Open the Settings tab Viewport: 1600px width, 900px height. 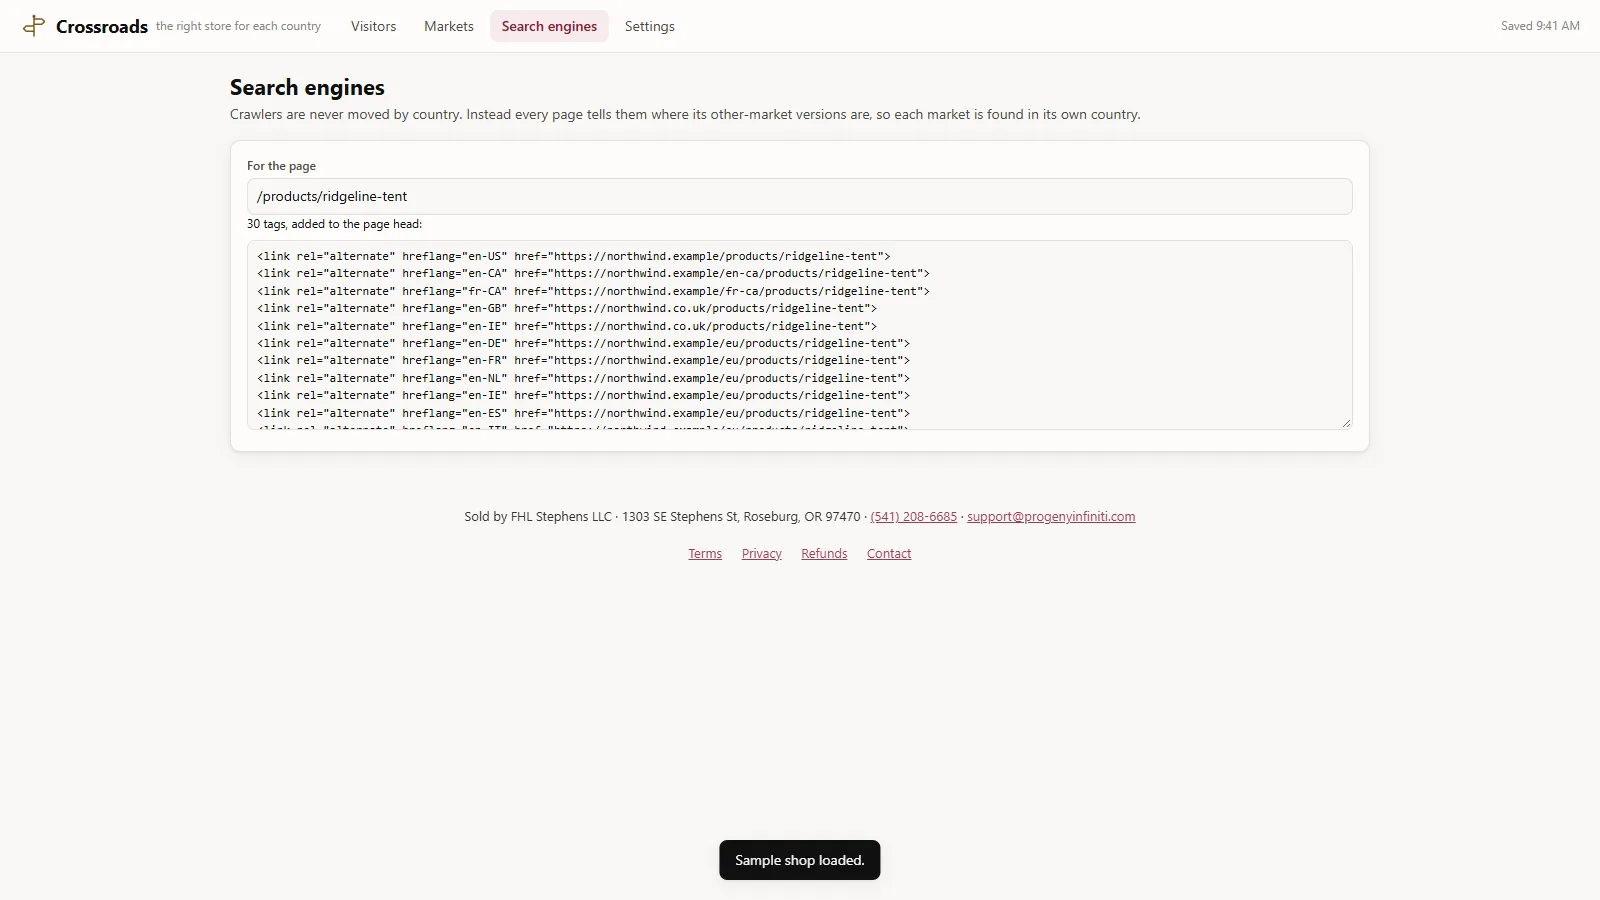pyautogui.click(x=650, y=26)
